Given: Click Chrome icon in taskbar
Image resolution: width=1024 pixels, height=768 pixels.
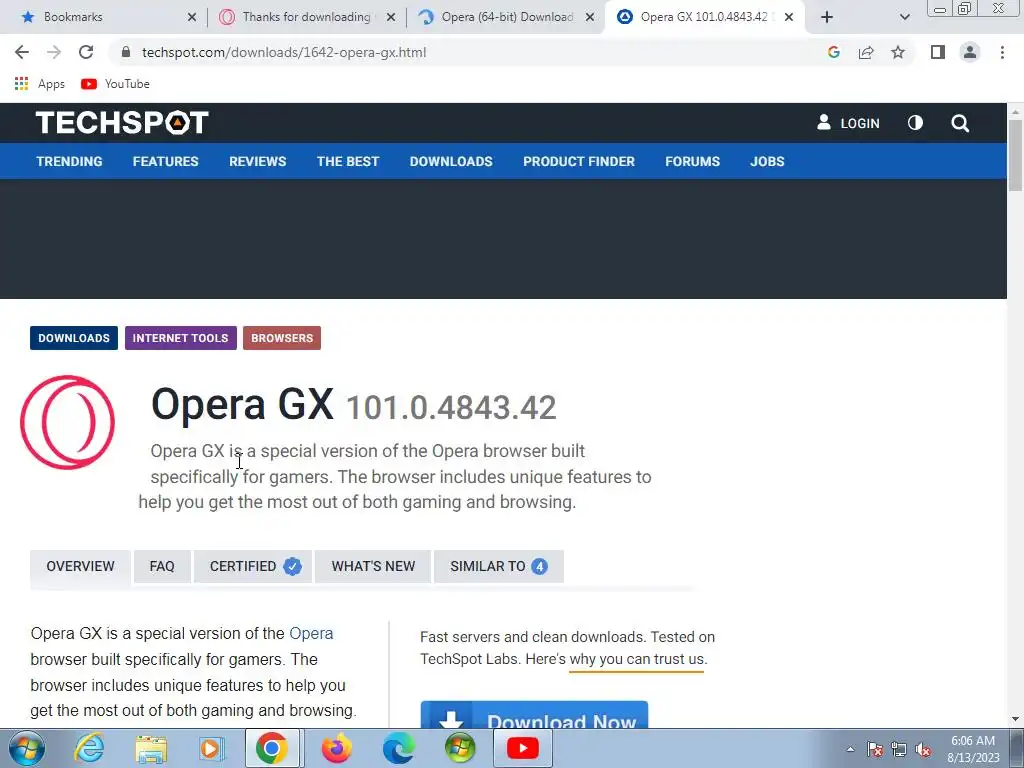Looking at the screenshot, I should click(272, 748).
